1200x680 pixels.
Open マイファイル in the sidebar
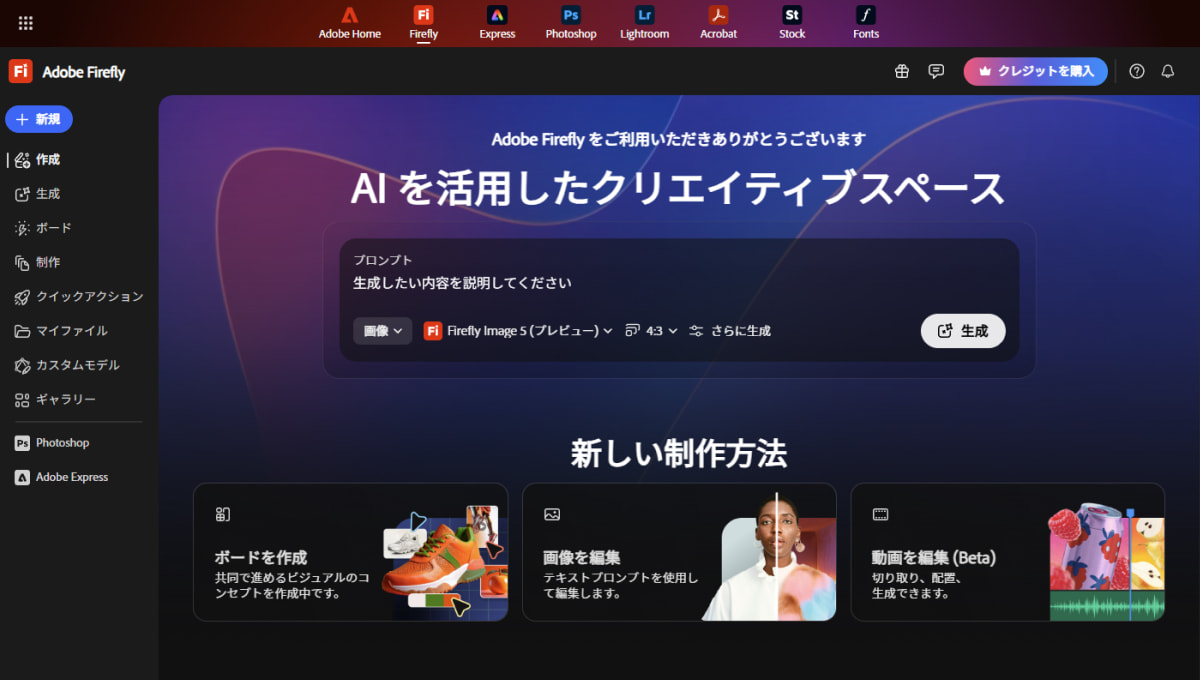pos(57,330)
